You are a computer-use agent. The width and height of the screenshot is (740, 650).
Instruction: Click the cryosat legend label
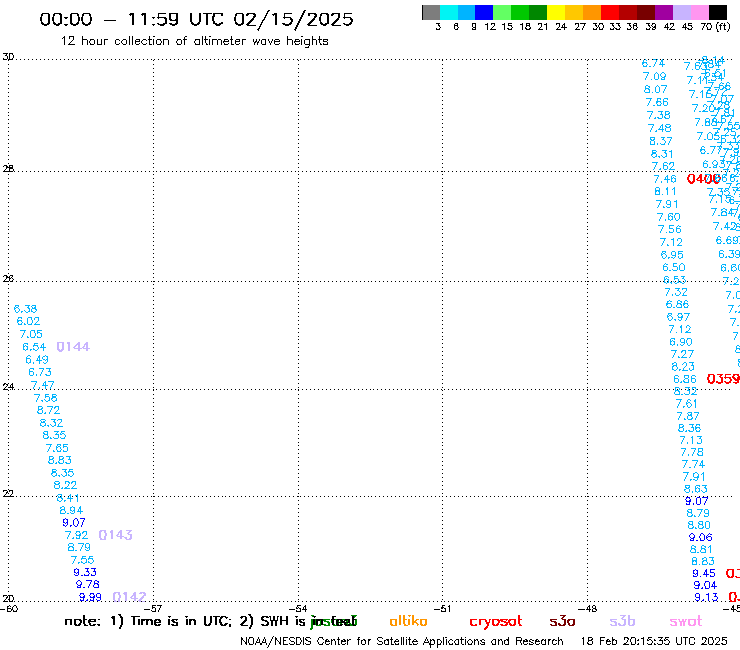pos(496,622)
